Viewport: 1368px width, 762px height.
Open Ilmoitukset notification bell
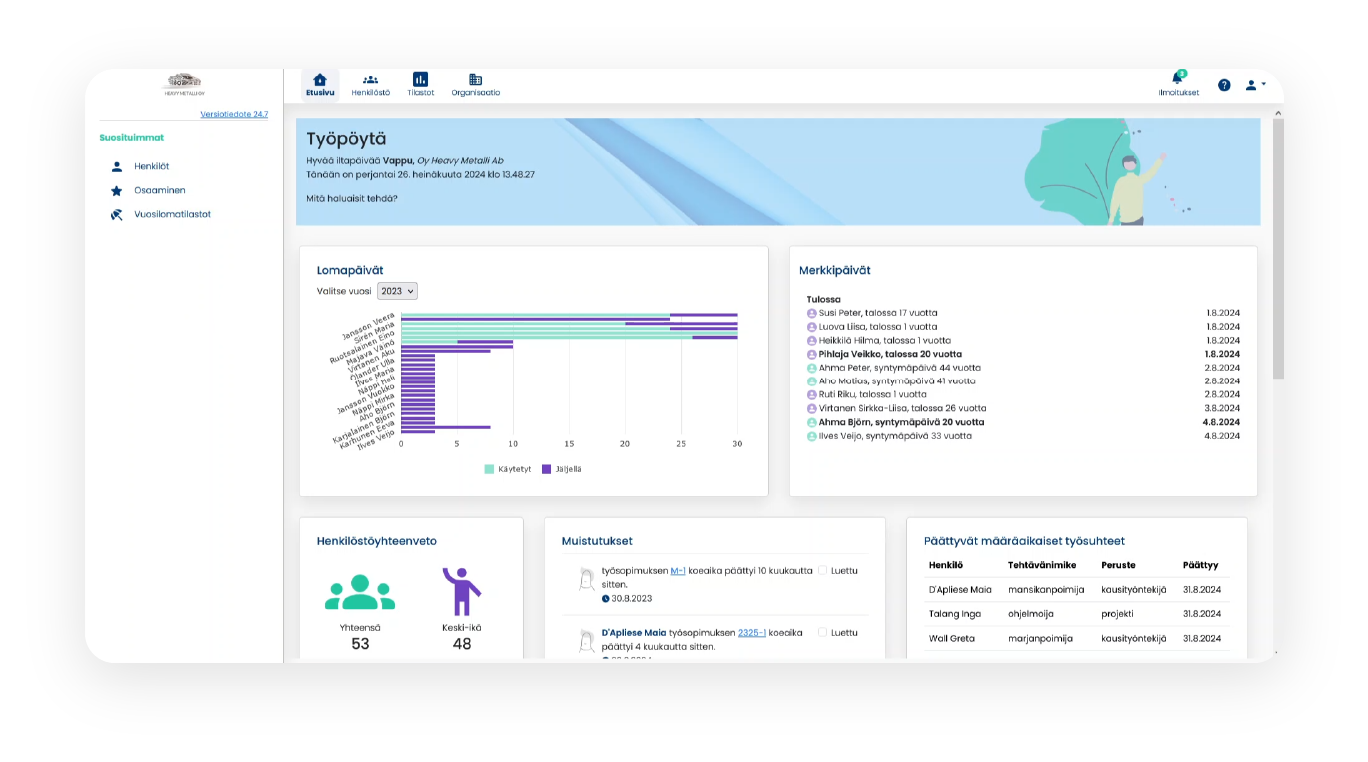1178,84
